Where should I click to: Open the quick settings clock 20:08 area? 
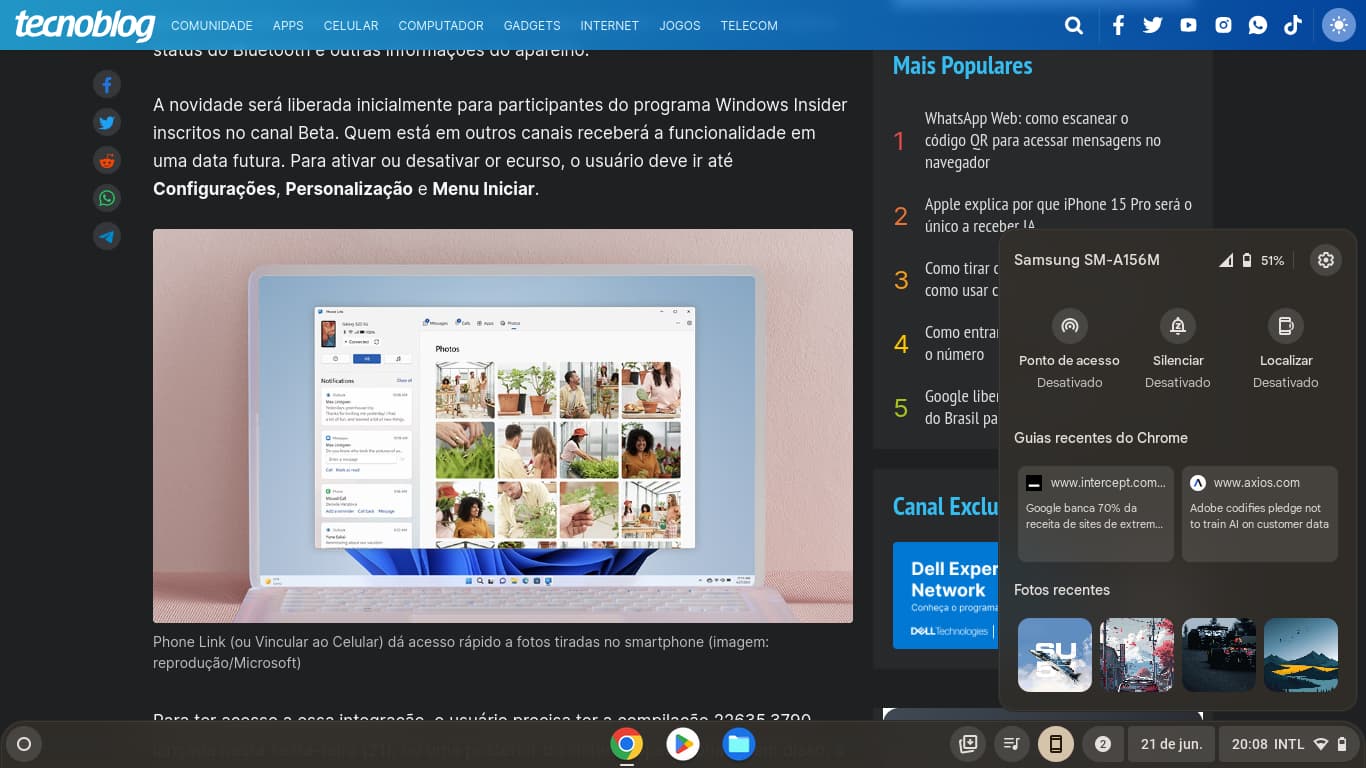coord(1290,744)
